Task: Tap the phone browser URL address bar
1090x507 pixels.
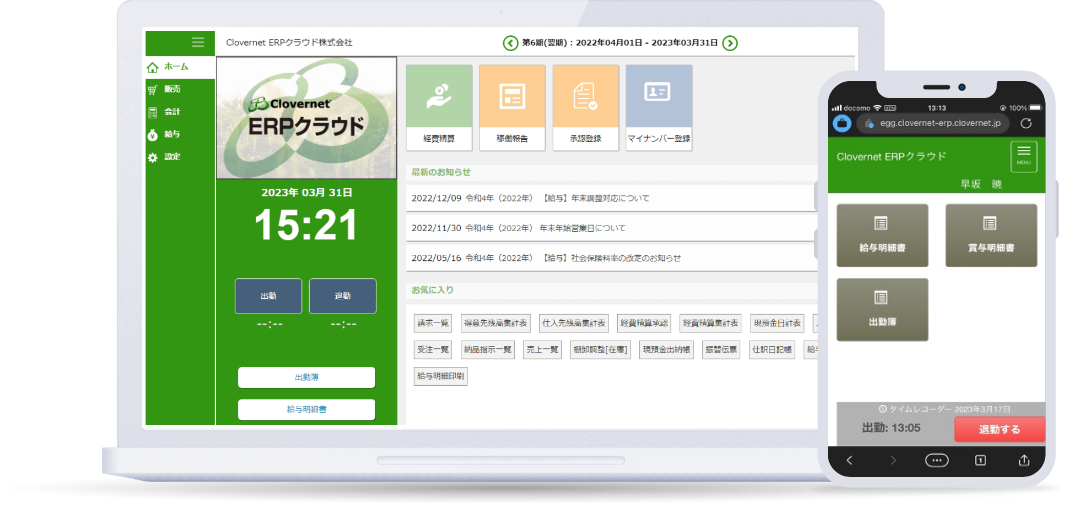Action: [932, 124]
